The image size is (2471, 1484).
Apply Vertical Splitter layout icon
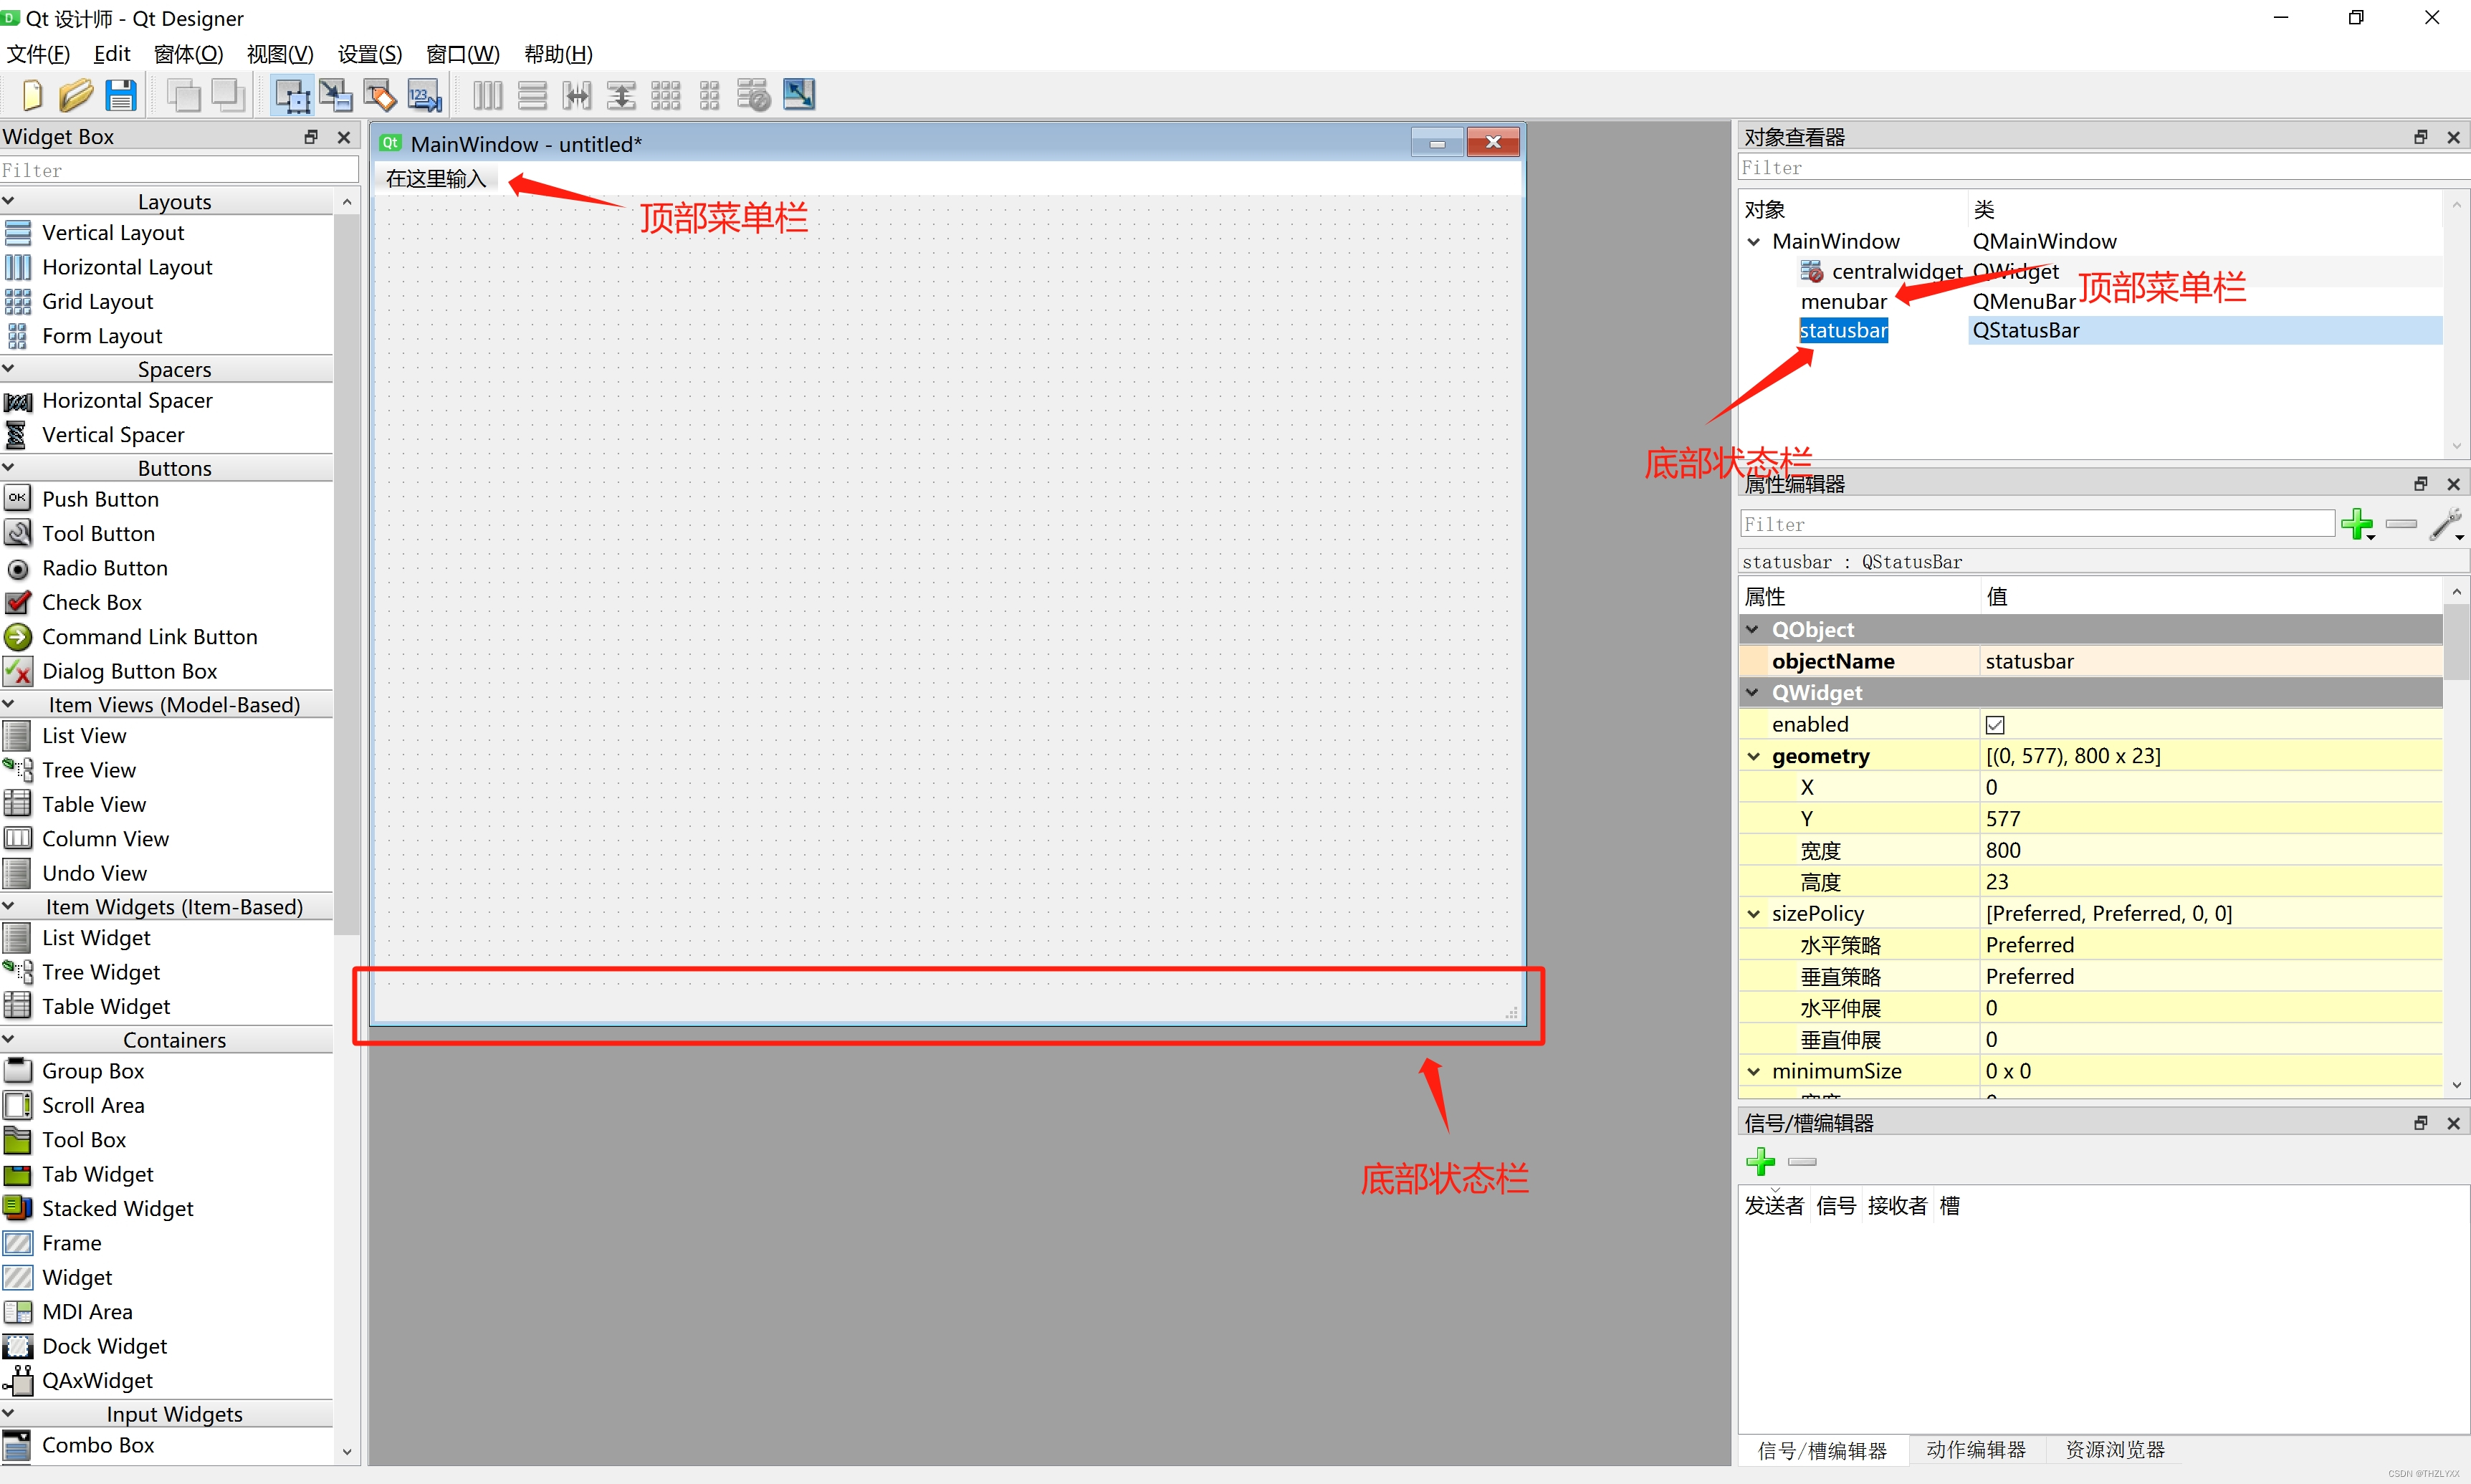point(621,95)
